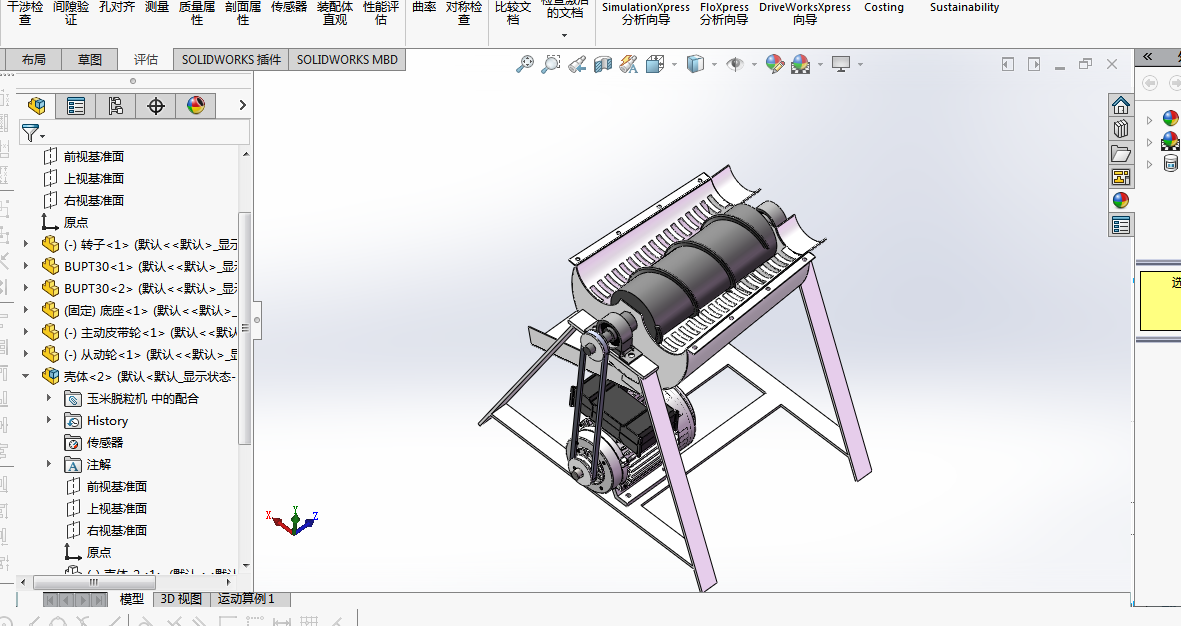Open Appearances ball icon in task pane

pyautogui.click(x=1121, y=200)
